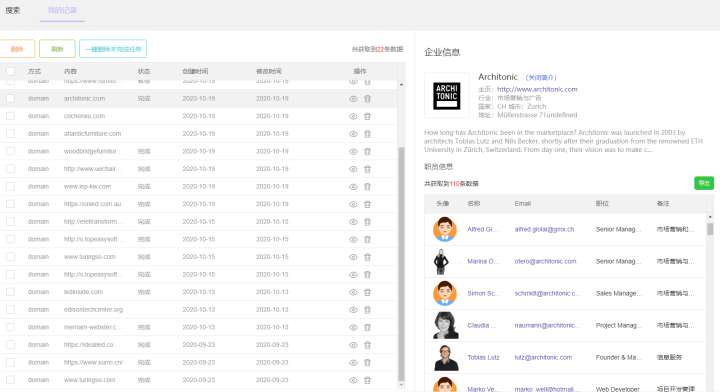This screenshot has width=720, height=392.
Task: Remove atlanticfurniture.com using its trash icon
Action: pyautogui.click(x=367, y=134)
